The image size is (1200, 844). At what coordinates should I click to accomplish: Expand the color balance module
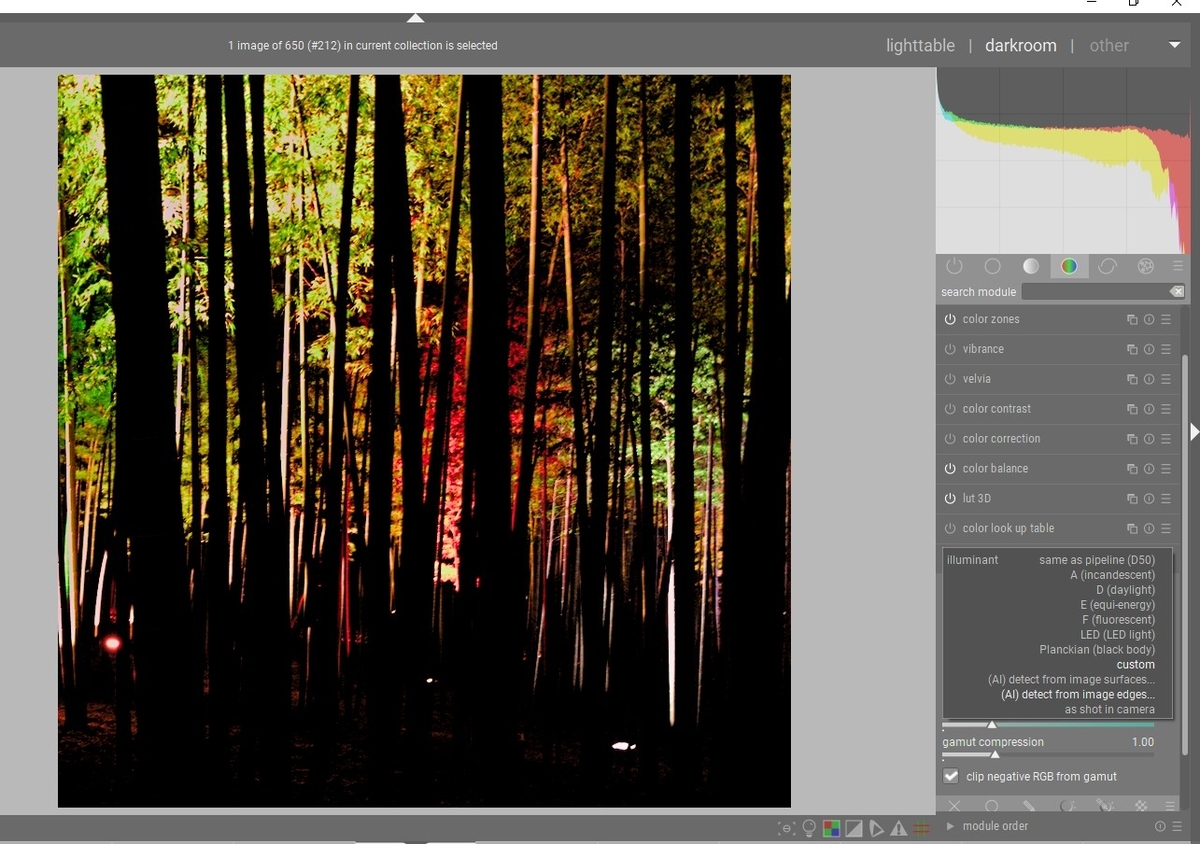coord(995,469)
